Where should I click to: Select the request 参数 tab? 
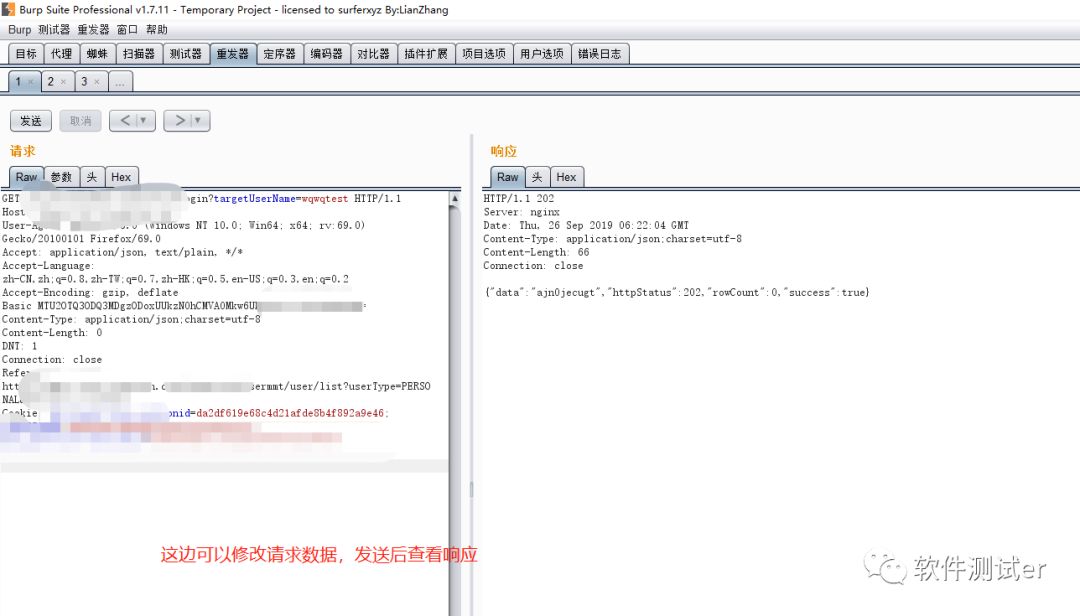tap(61, 177)
